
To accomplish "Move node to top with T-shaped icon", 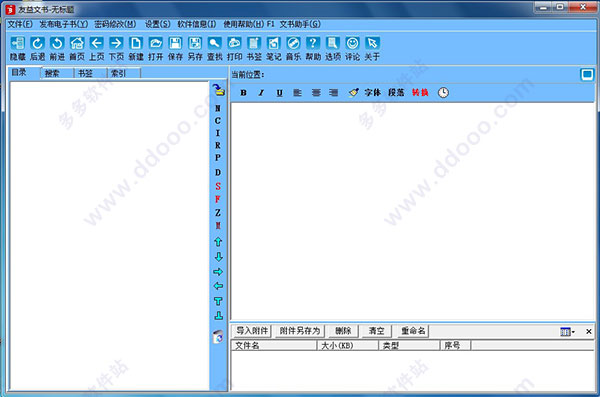I will 218,301.
